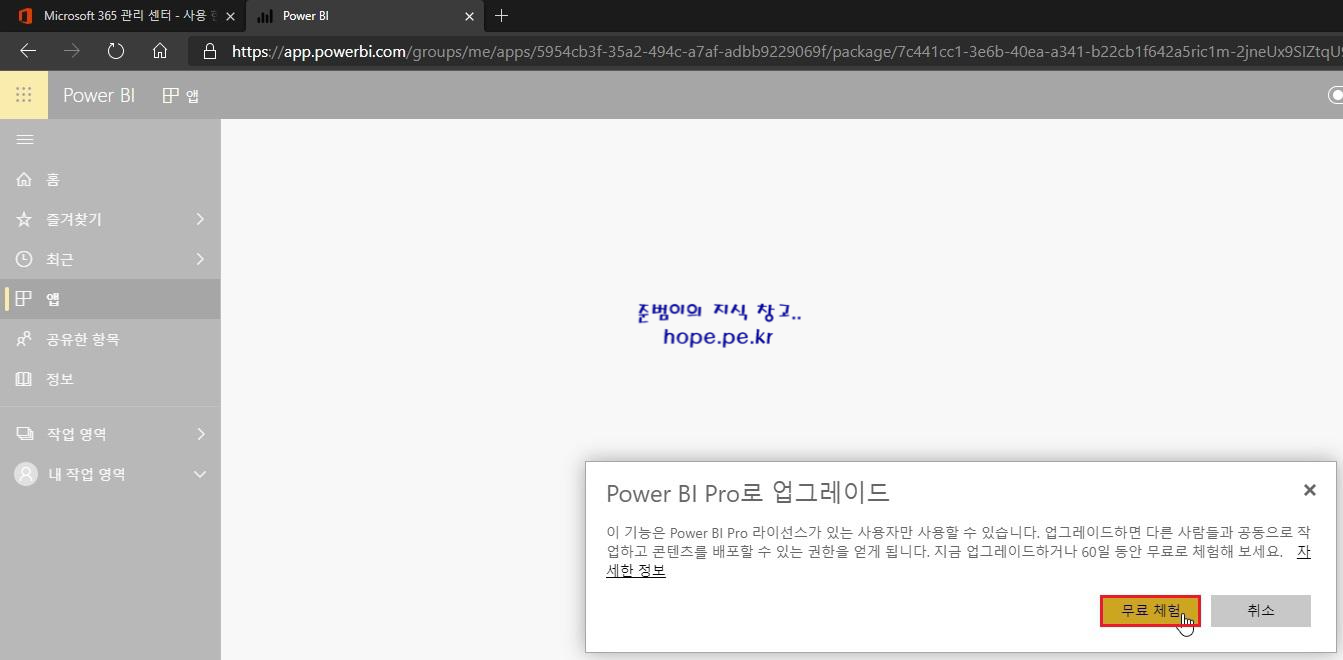This screenshot has width=1343, height=660.
Task: Click the Office favicon on first tab
Action: point(25,16)
